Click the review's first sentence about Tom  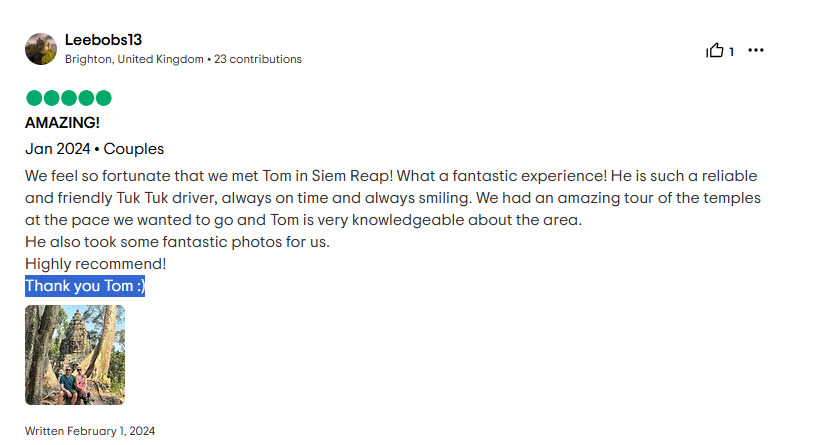click(209, 176)
